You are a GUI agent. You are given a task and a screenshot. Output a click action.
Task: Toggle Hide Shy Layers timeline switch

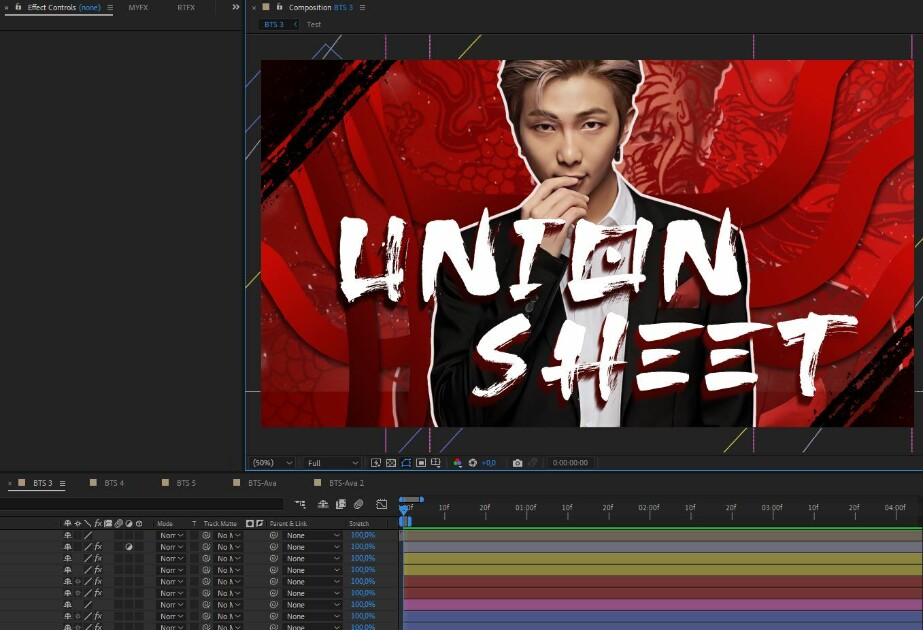323,504
